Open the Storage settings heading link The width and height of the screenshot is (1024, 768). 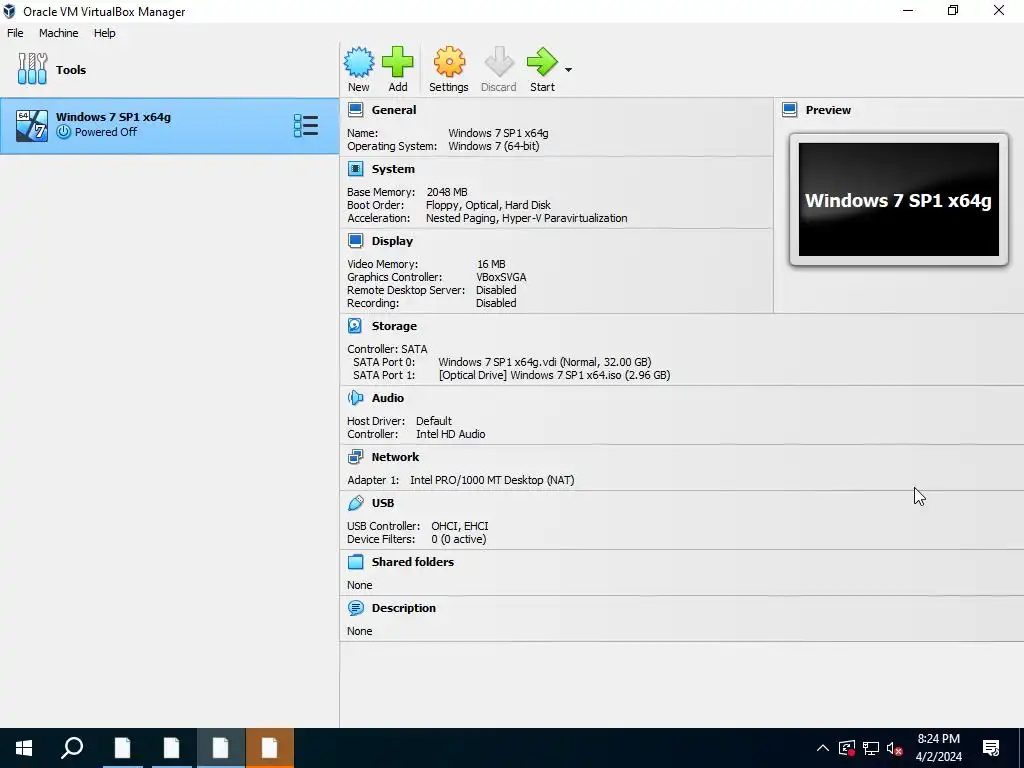click(394, 326)
